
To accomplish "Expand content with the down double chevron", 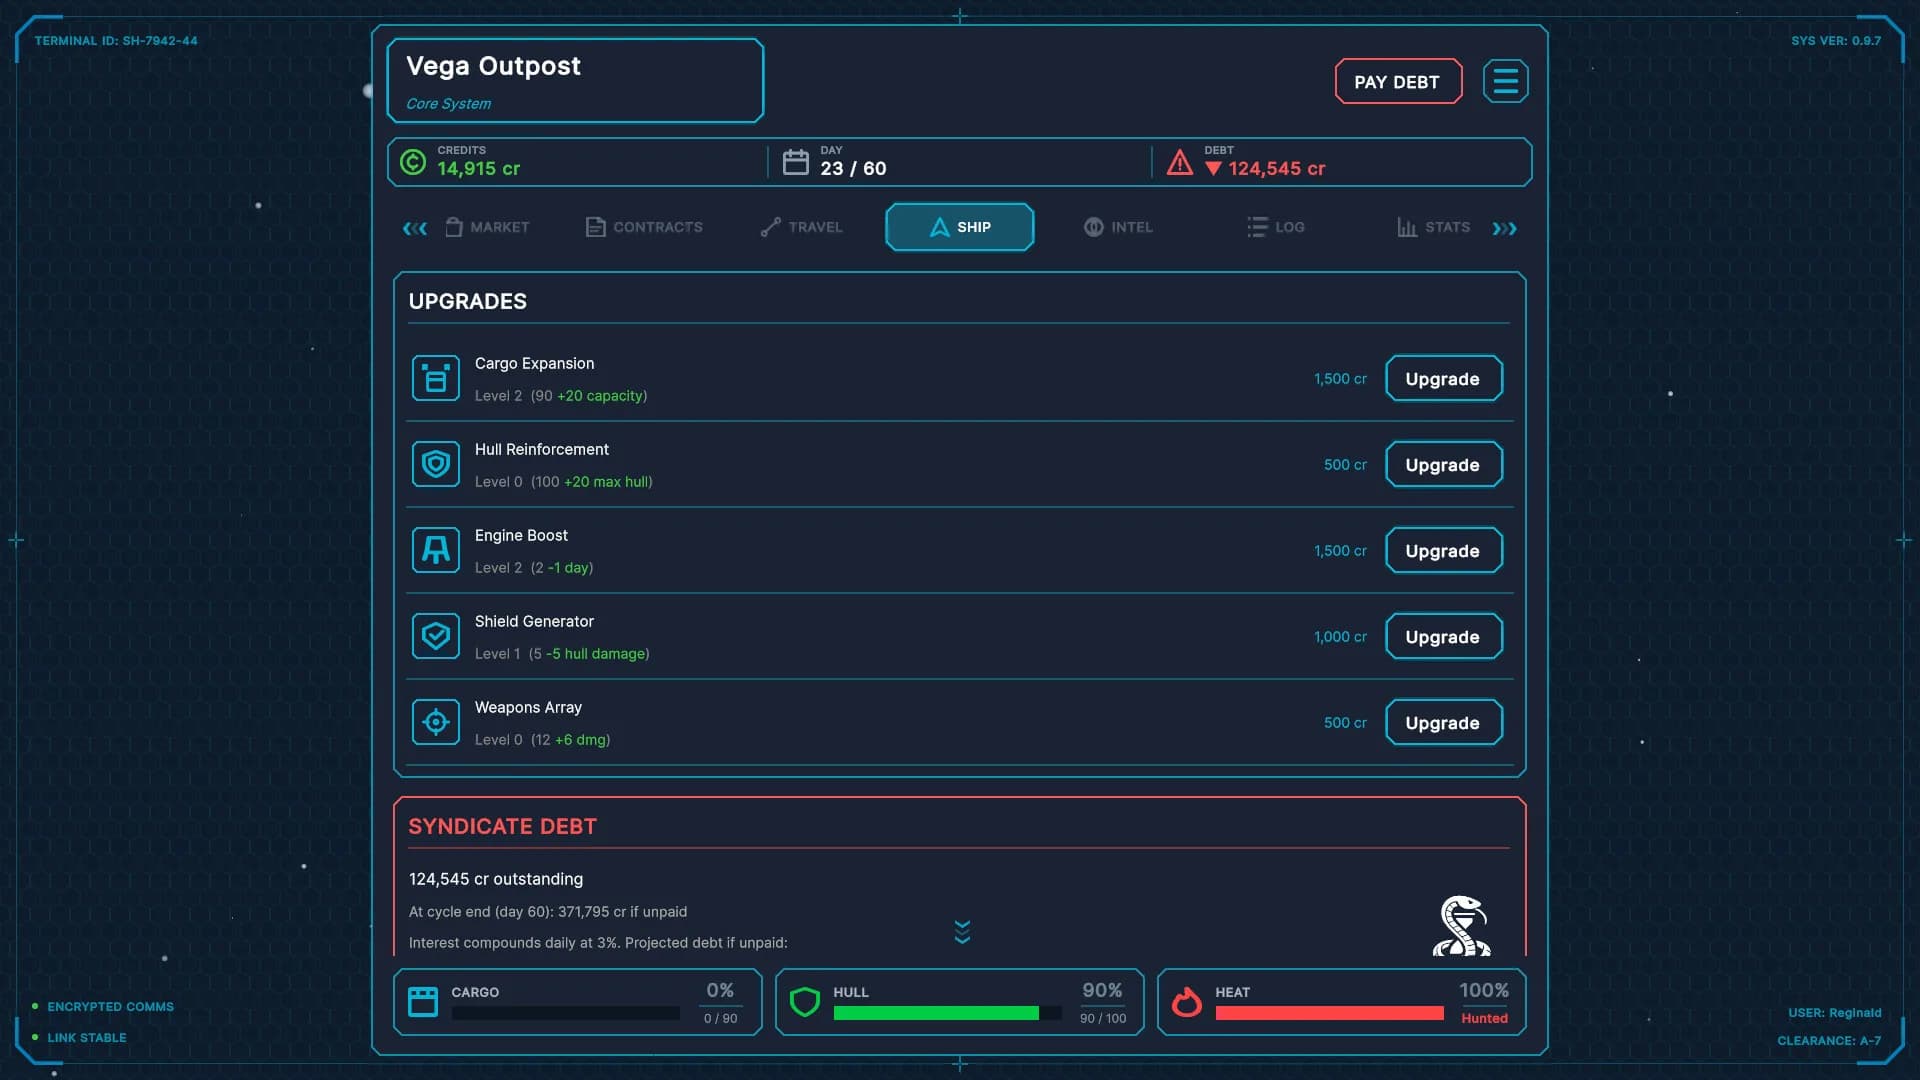I will 962,932.
